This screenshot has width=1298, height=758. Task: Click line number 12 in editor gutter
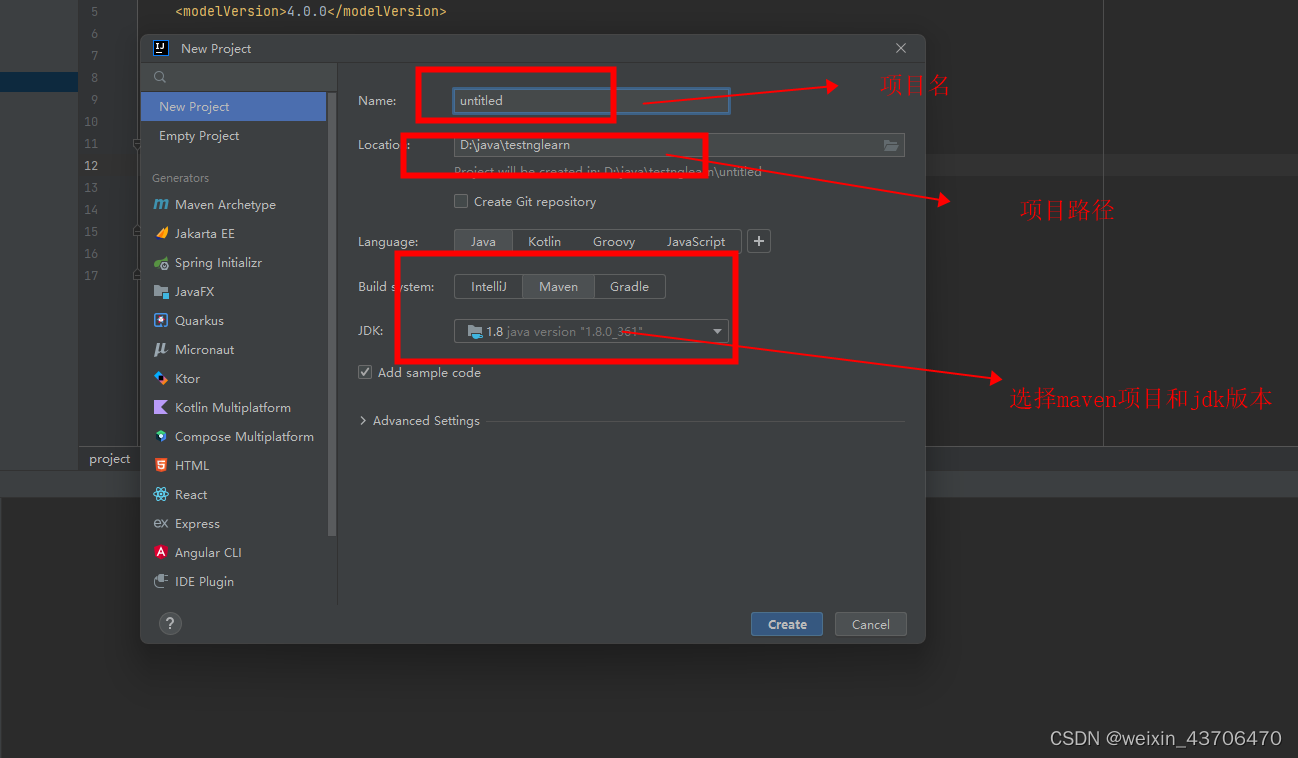pyautogui.click(x=91, y=166)
